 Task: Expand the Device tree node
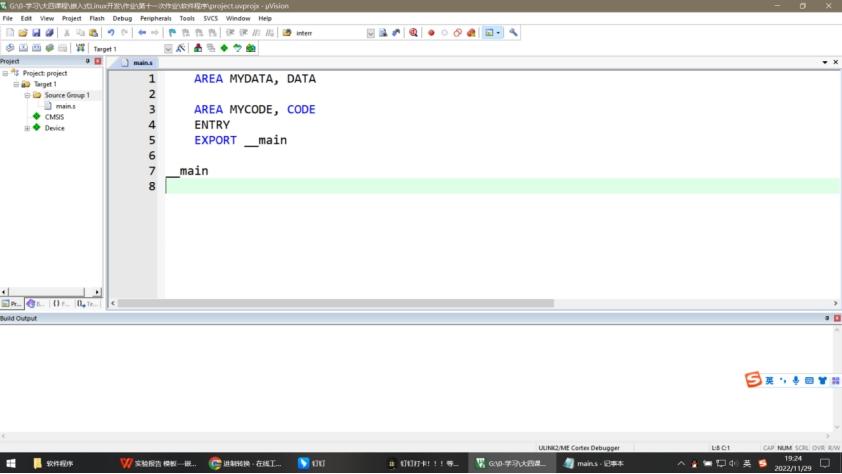pyautogui.click(x=27, y=128)
